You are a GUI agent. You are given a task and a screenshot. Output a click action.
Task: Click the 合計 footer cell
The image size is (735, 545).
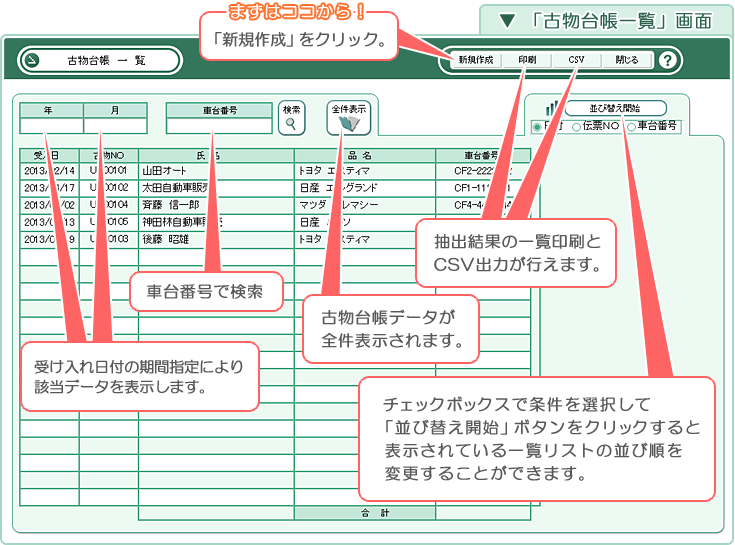click(x=365, y=513)
